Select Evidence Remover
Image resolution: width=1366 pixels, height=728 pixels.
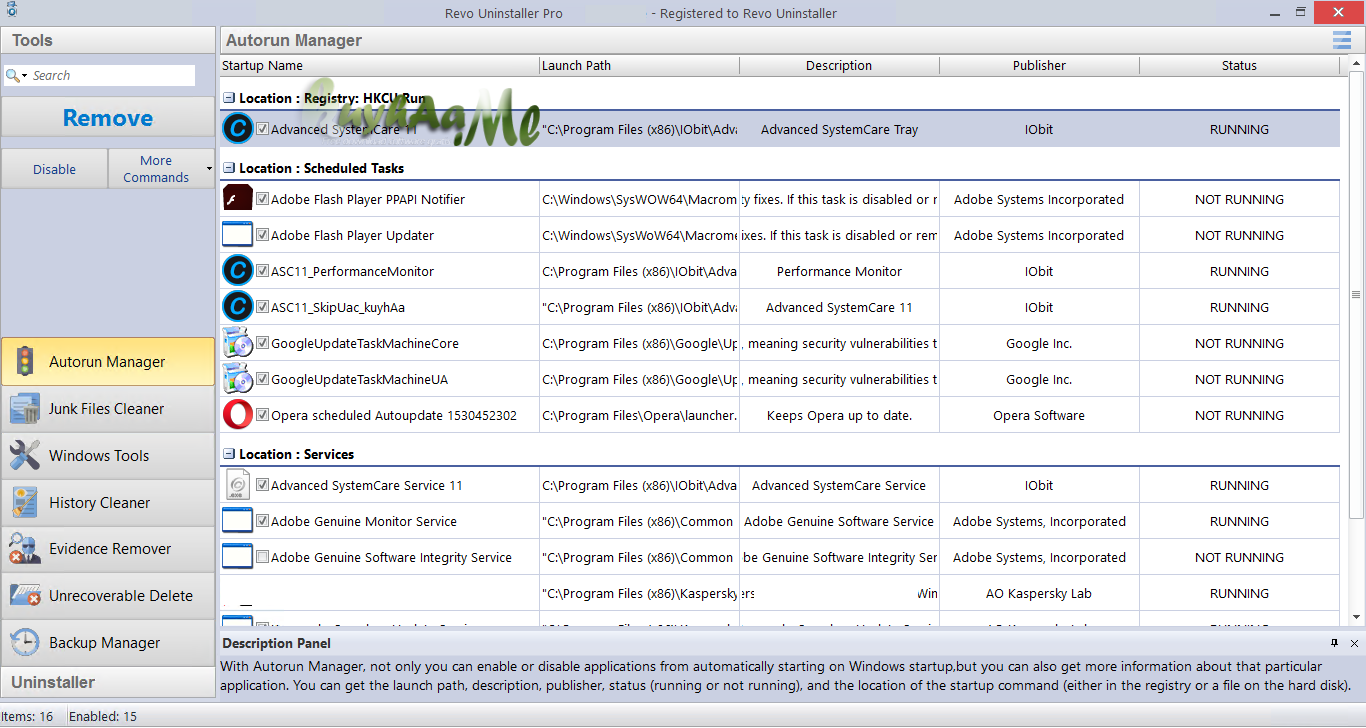coord(108,549)
